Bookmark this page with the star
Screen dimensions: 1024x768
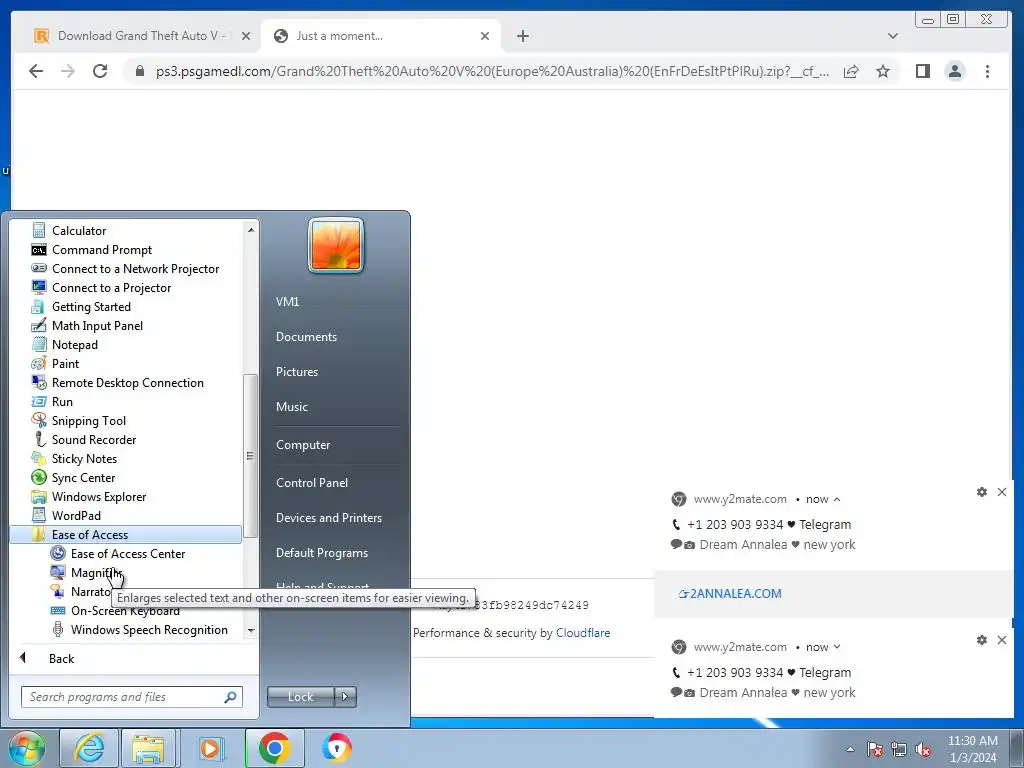click(x=883, y=71)
